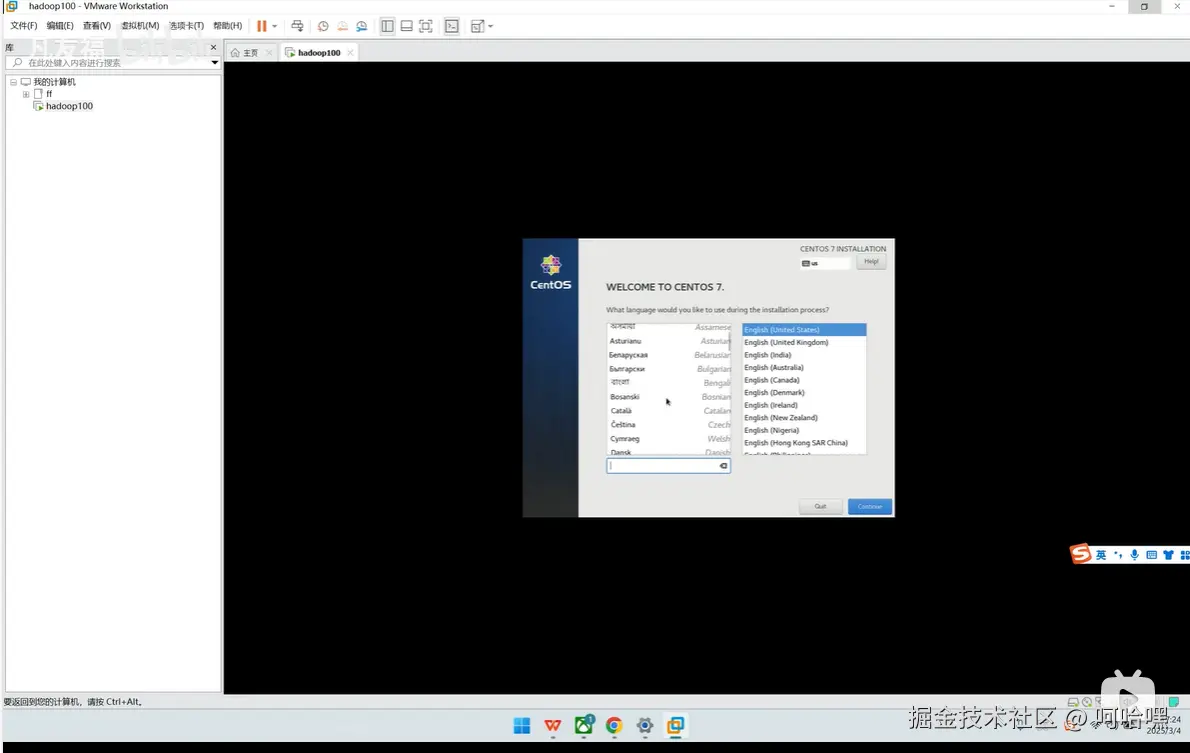Click the us keyboard layout indicator
Image resolution: width=1190 pixels, height=753 pixels.
tap(825, 263)
